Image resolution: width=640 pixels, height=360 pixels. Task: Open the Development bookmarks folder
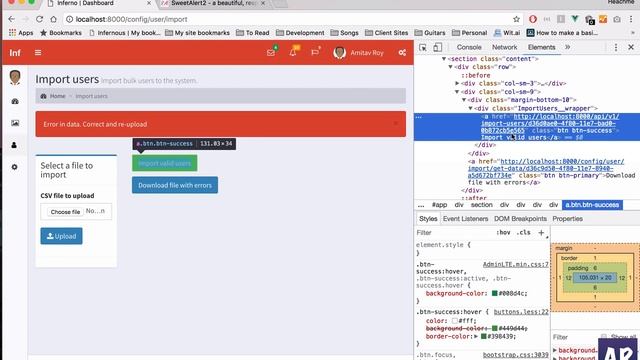coord(300,33)
